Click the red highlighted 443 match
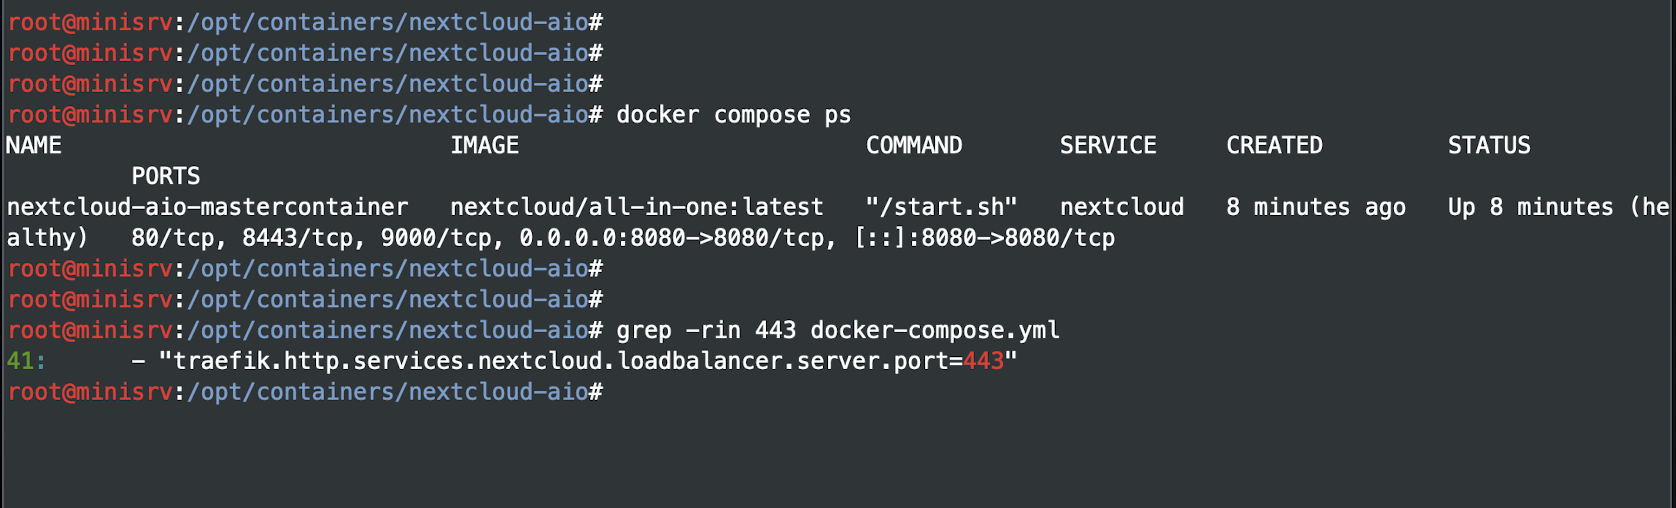Image resolution: width=1676 pixels, height=508 pixels. point(984,362)
